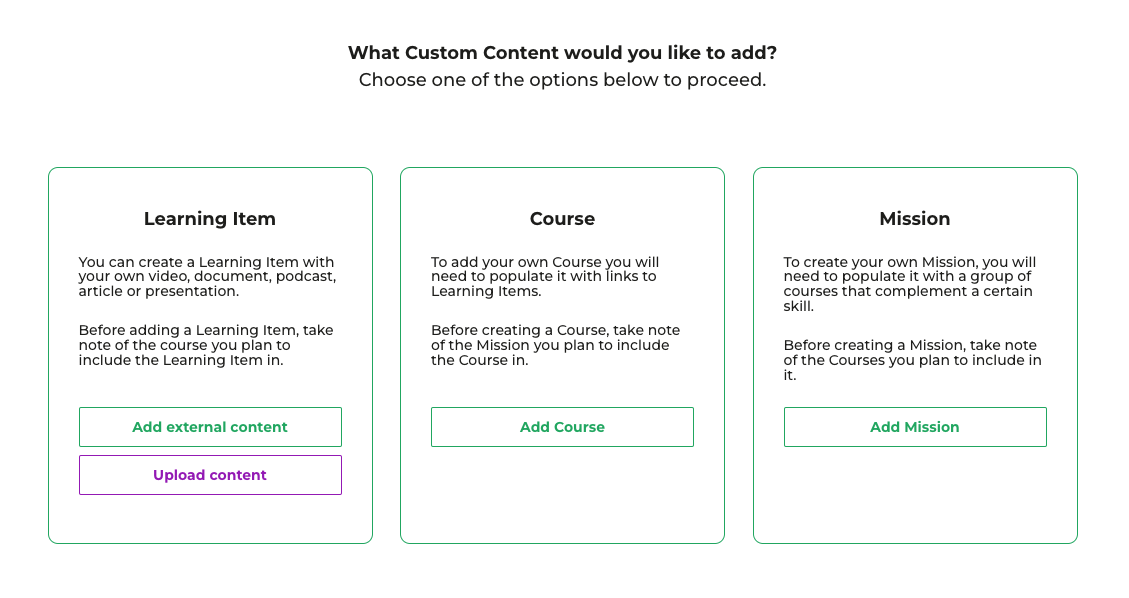Click empty space below the Add Mission button
1129x598 pixels.
(x=915, y=495)
